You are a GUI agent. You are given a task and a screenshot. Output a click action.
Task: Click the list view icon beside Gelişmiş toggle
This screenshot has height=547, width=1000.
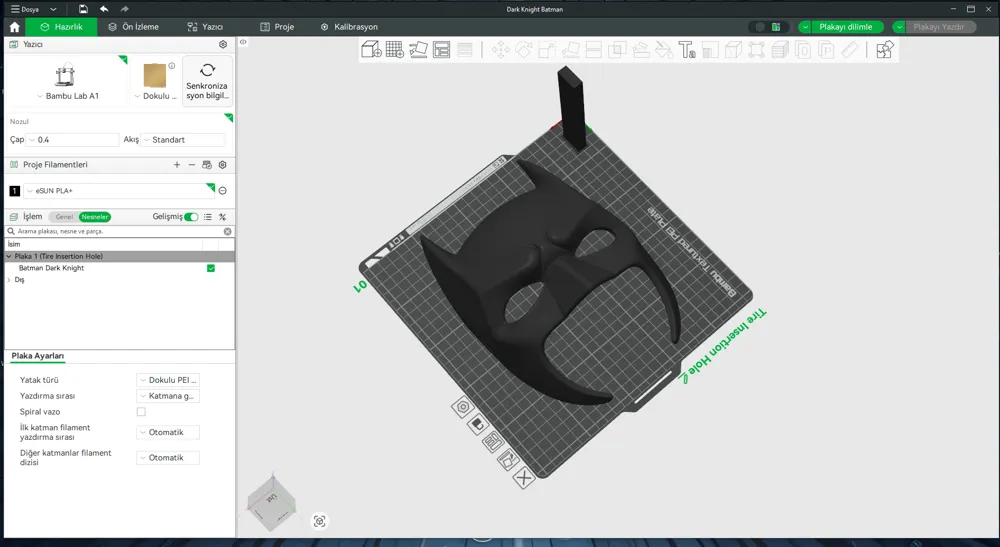[x=208, y=217]
